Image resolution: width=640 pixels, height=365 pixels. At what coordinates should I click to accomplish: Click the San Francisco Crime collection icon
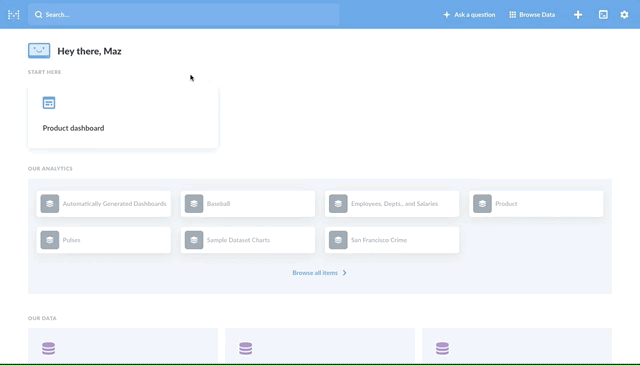(338, 240)
